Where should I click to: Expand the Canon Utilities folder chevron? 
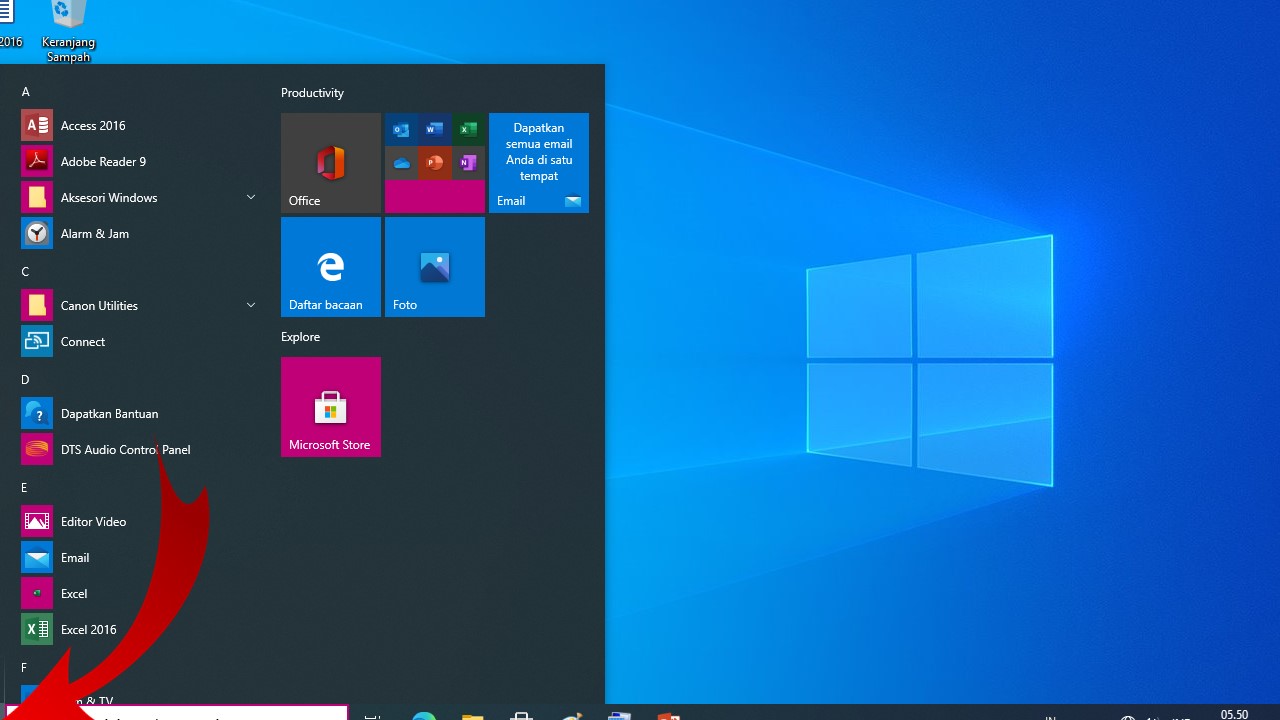[251, 305]
